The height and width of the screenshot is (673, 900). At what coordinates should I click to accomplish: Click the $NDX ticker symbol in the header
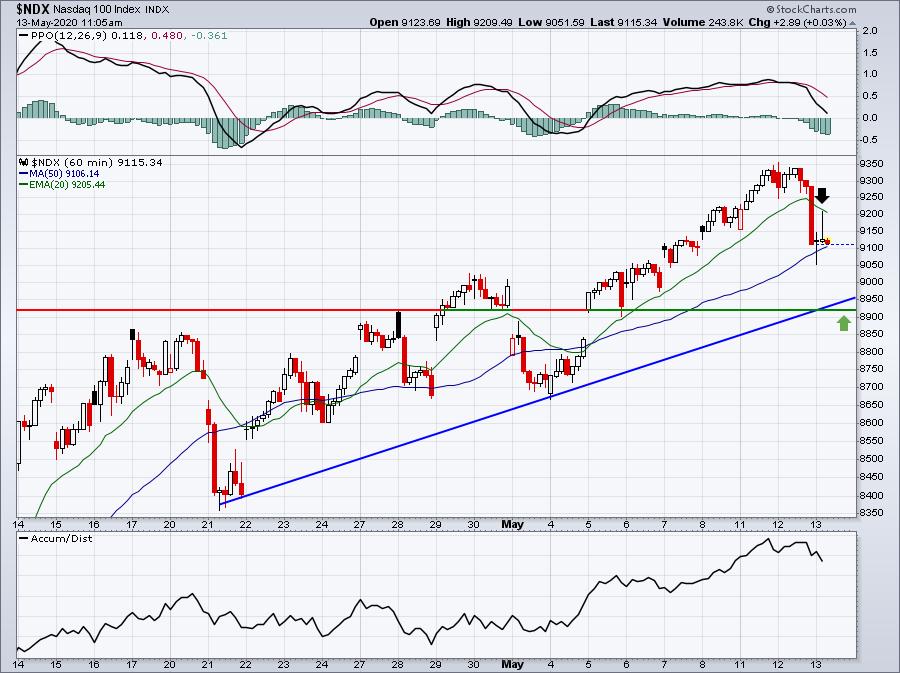pos(33,9)
